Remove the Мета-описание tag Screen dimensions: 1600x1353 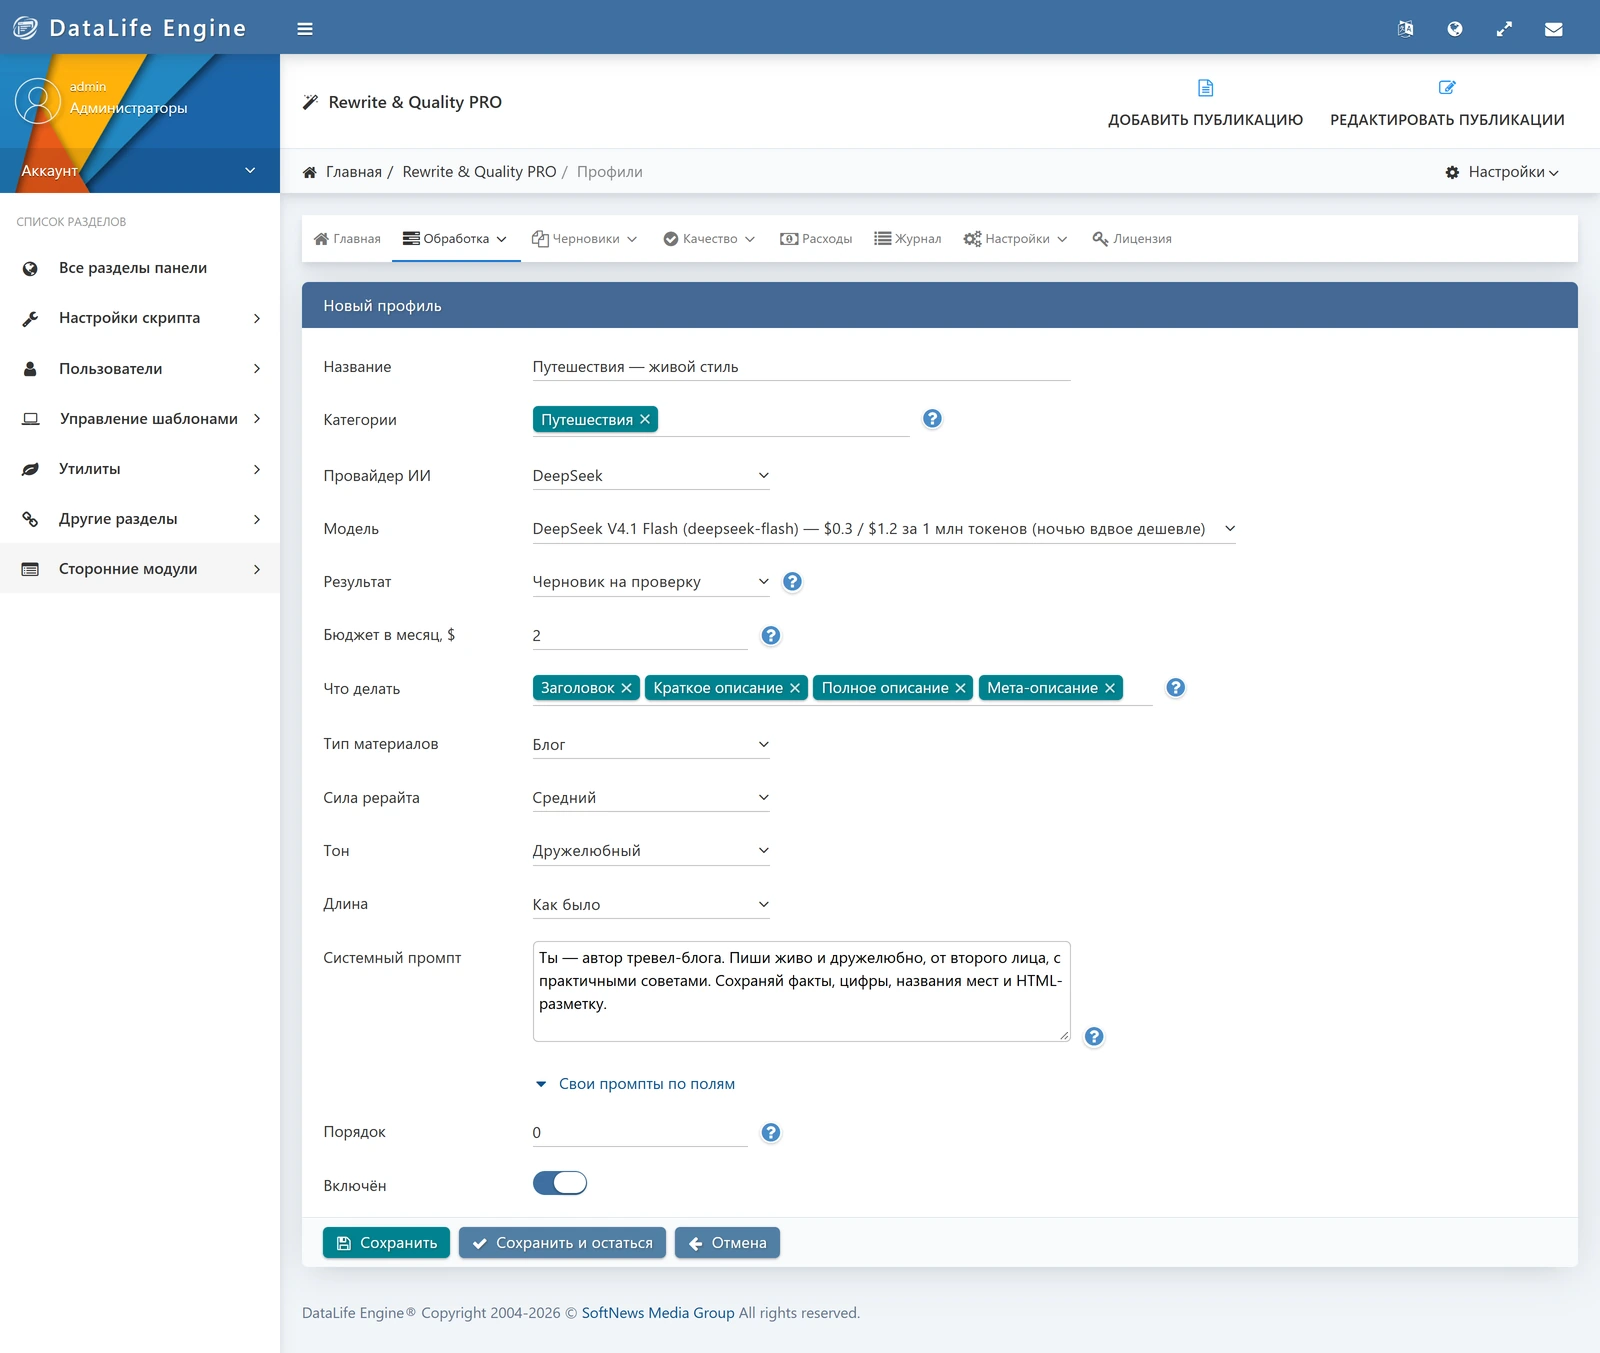coord(1110,688)
